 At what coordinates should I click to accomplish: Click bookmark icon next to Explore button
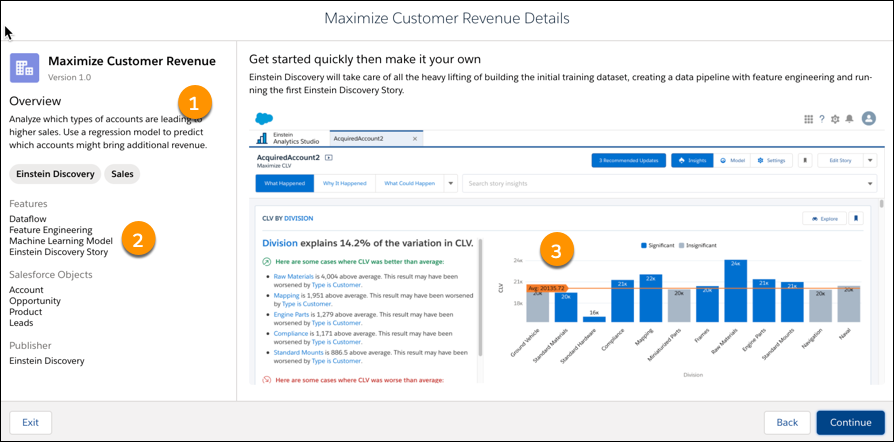[856, 218]
